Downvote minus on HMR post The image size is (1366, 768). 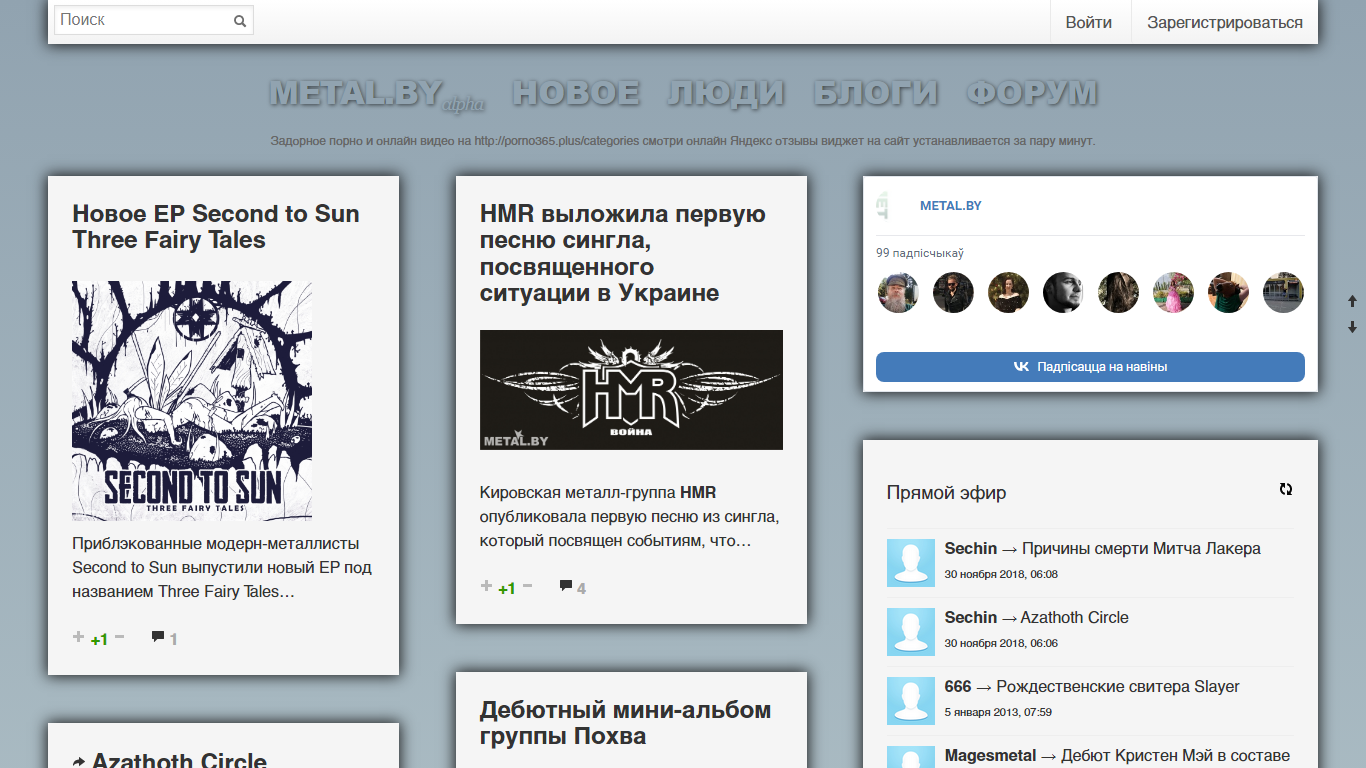click(x=527, y=586)
